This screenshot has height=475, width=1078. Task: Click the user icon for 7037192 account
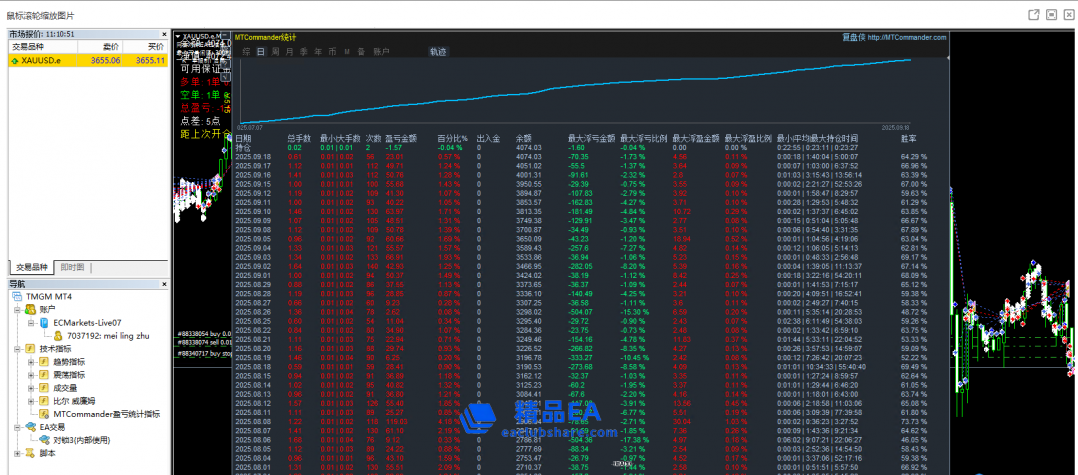[x=58, y=336]
